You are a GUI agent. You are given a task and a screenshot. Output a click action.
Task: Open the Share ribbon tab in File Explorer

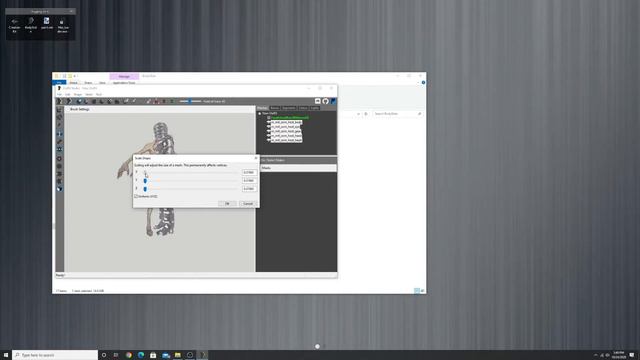point(88,82)
